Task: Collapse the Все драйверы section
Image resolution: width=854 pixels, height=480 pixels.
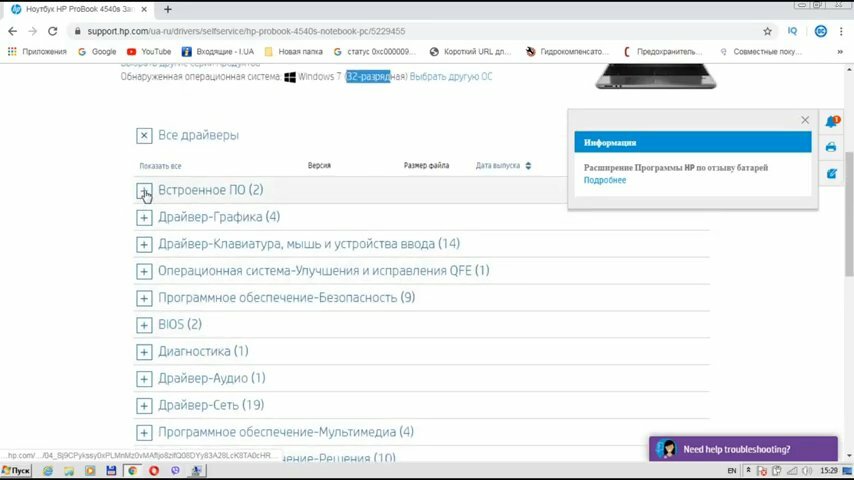Action: (144, 136)
